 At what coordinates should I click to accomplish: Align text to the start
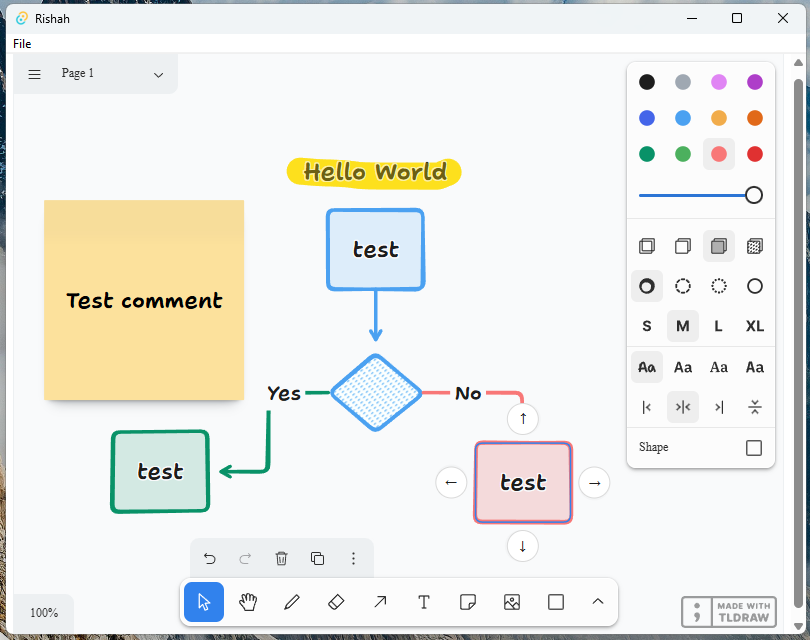pos(647,407)
